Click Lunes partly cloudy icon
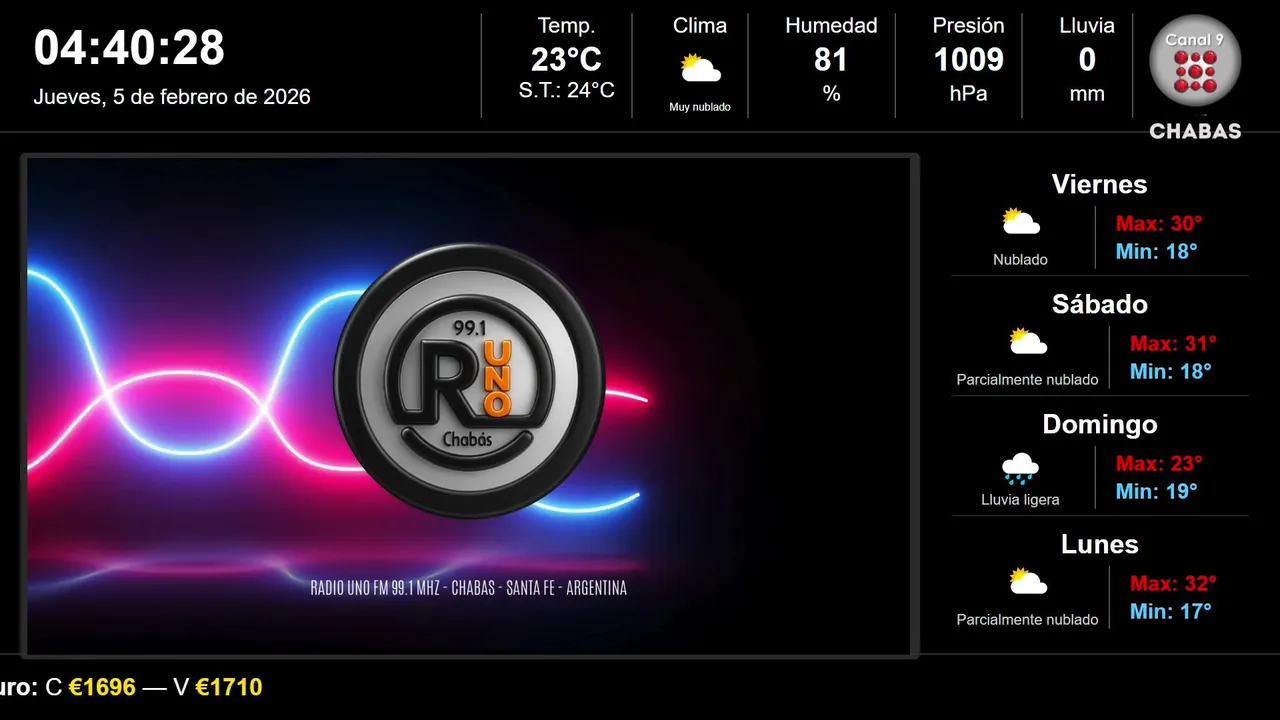Viewport: 1280px width, 720px height. click(1028, 582)
